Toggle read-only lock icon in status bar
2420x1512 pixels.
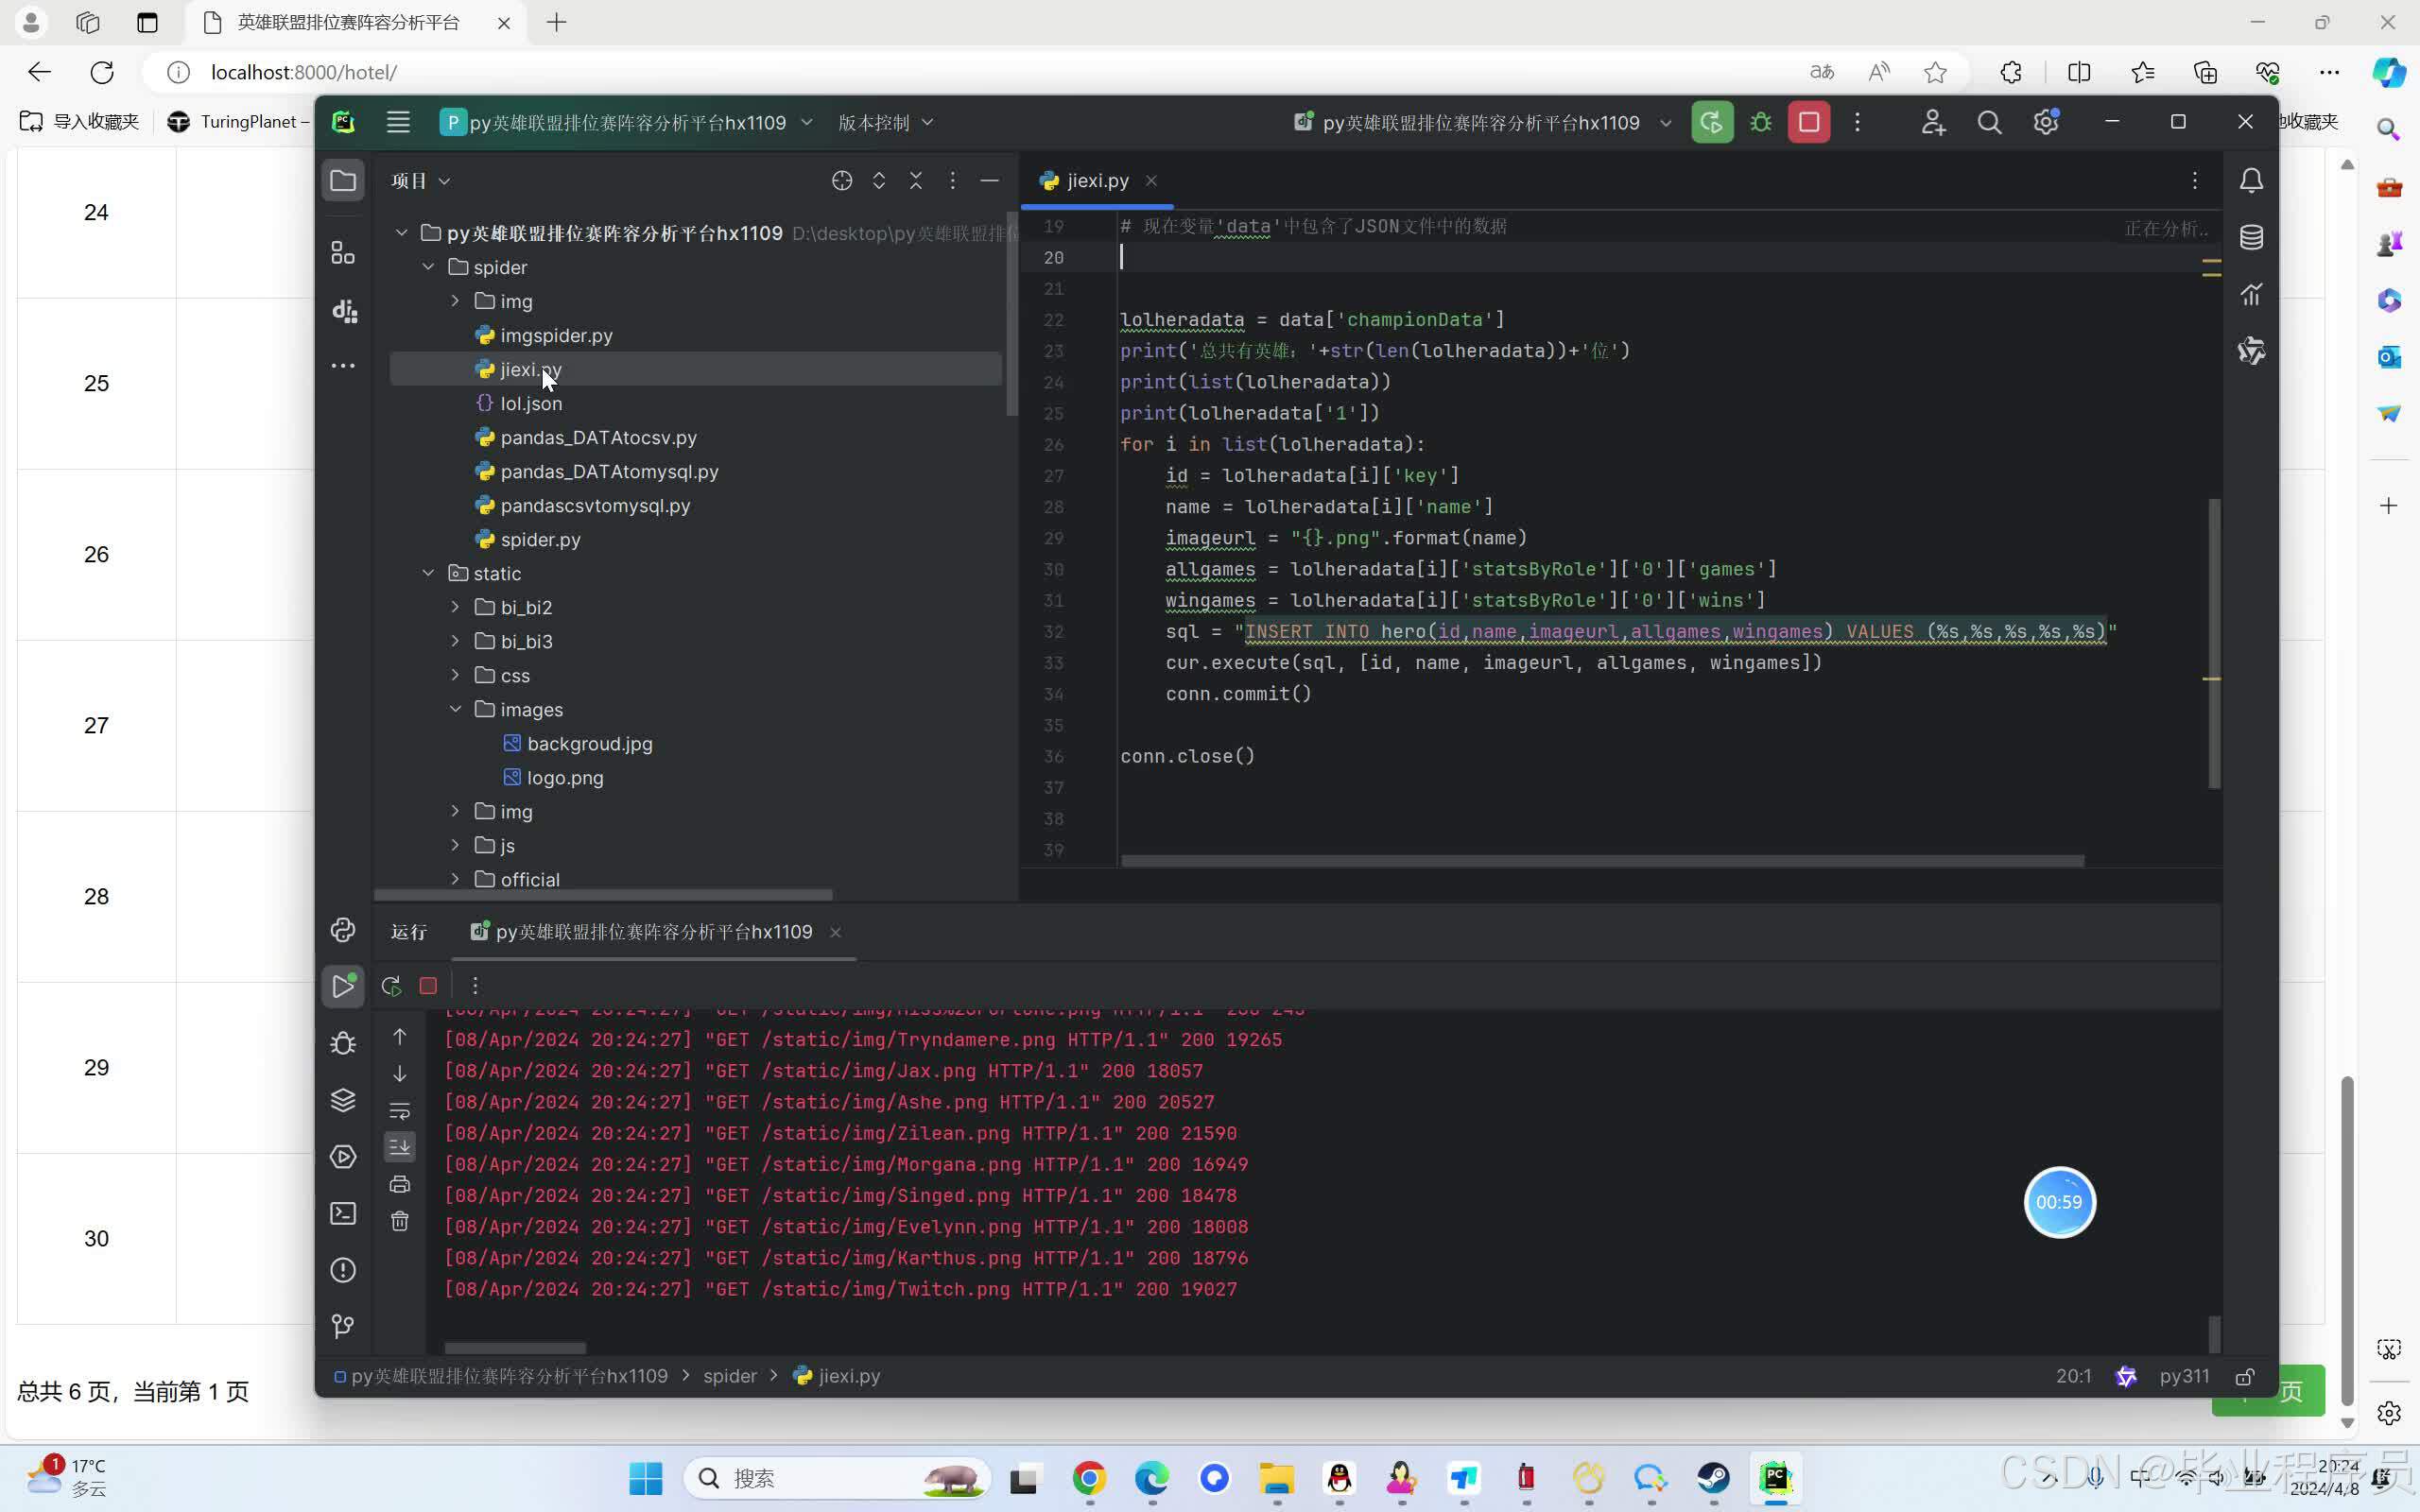tap(2245, 1376)
